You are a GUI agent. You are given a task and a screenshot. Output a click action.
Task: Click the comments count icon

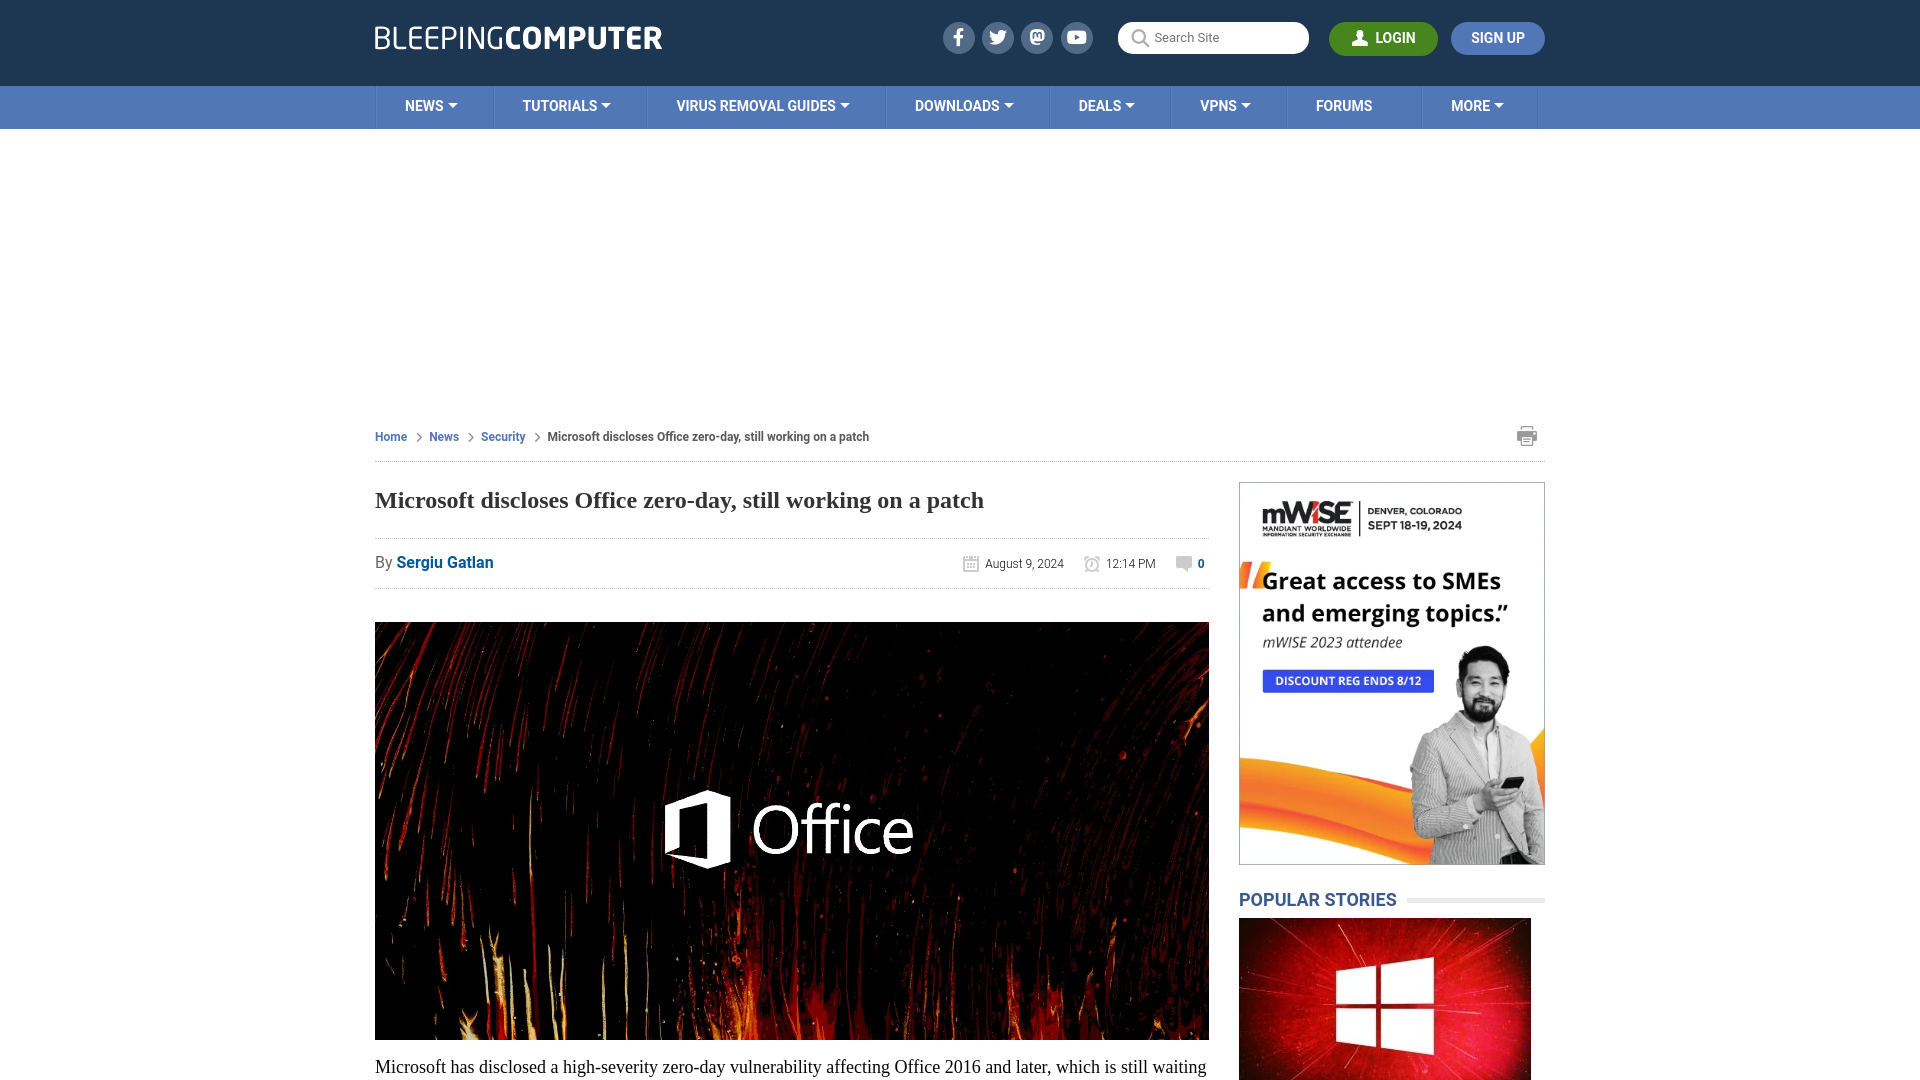(1184, 563)
